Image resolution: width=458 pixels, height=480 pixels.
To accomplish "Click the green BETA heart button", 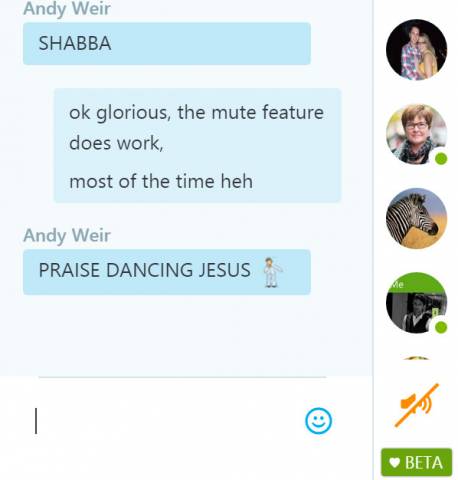I will click(416, 462).
